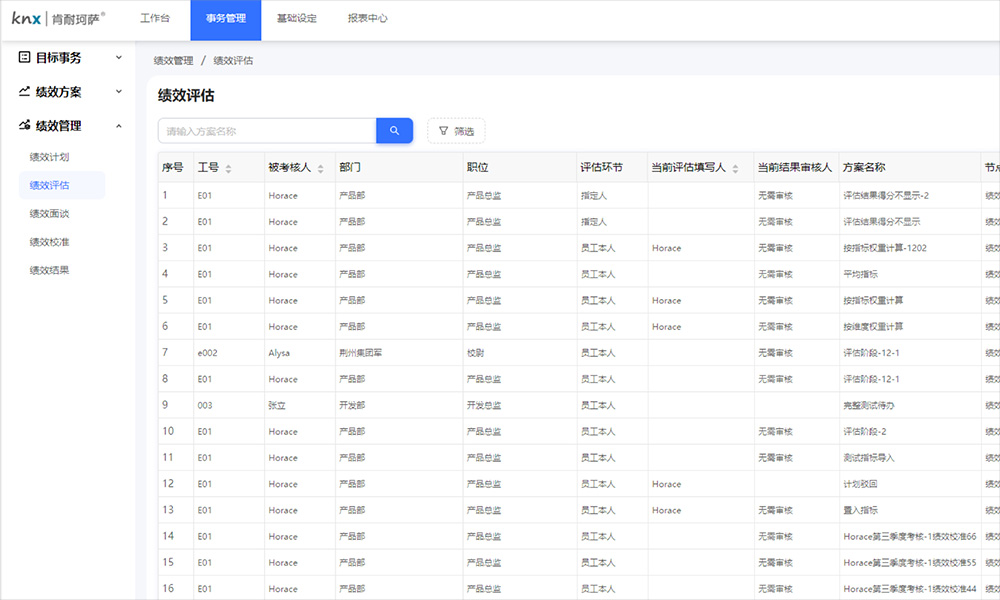
Task: Click 绩效管理 breadcrumb link
Action: tap(173, 61)
